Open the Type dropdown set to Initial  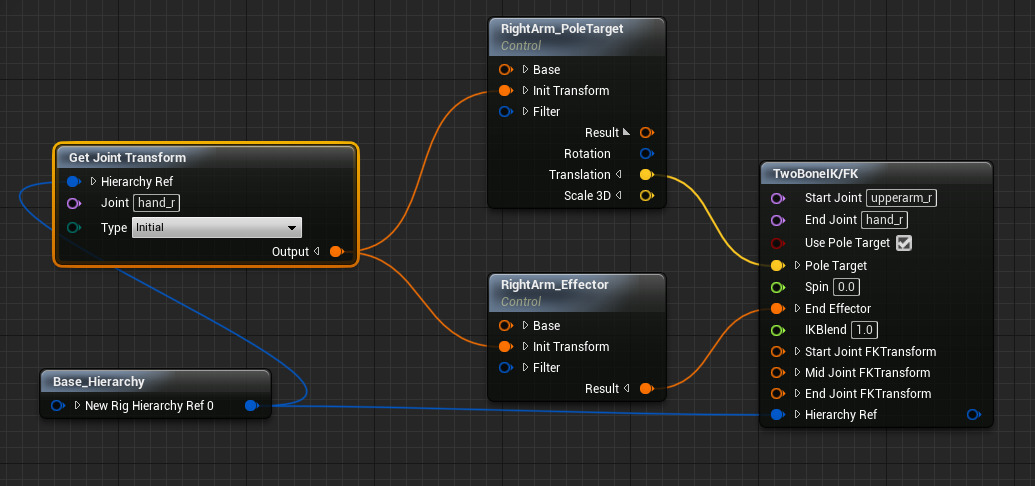[216, 227]
